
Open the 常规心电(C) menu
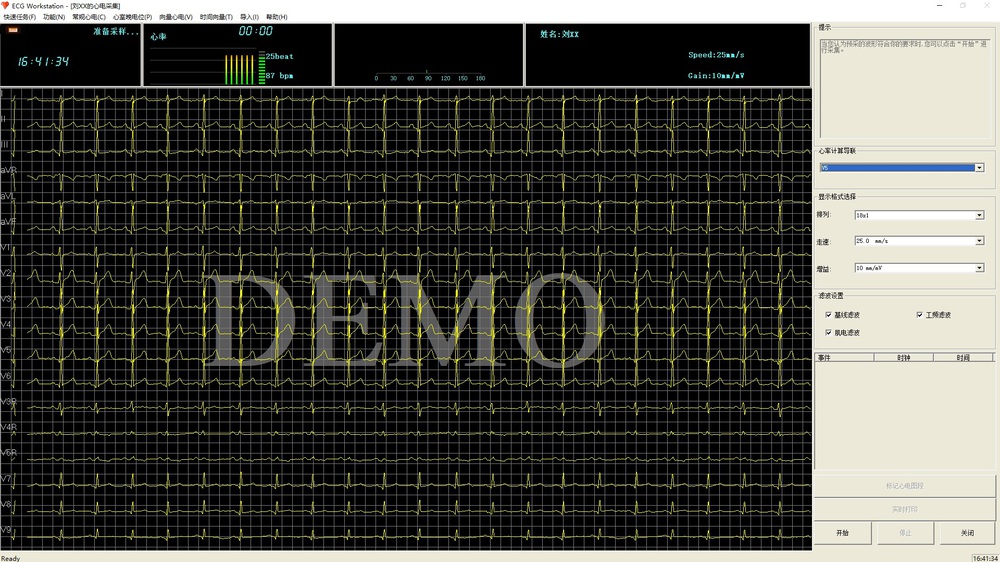[x=89, y=17]
